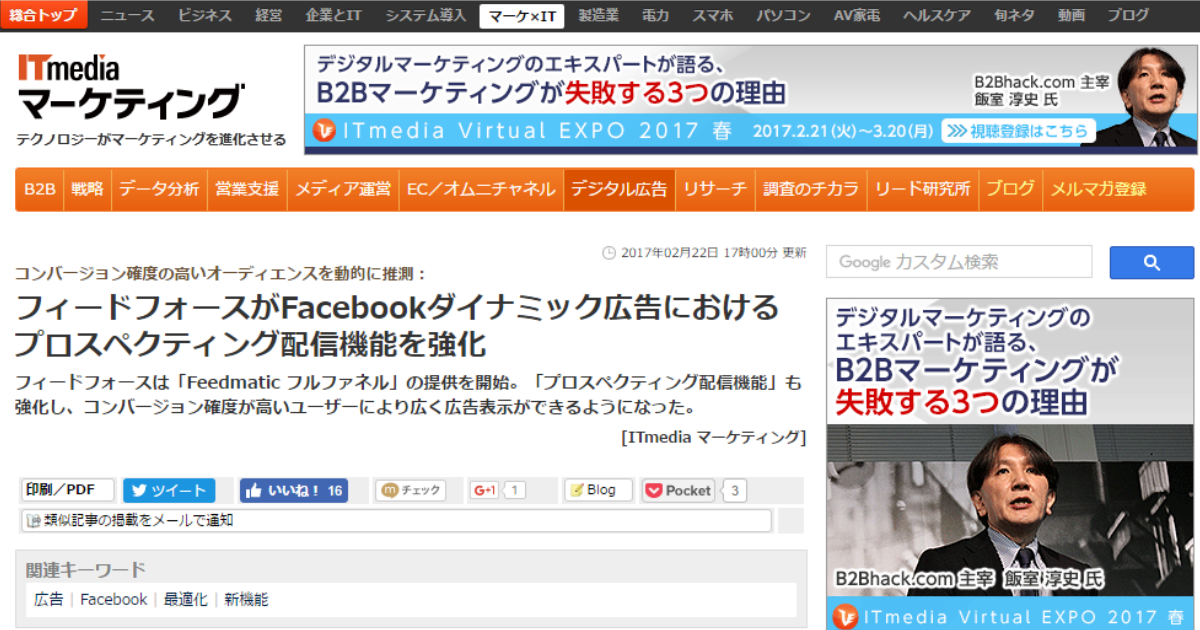Open ブログ in top black navigation

pos(1128,15)
